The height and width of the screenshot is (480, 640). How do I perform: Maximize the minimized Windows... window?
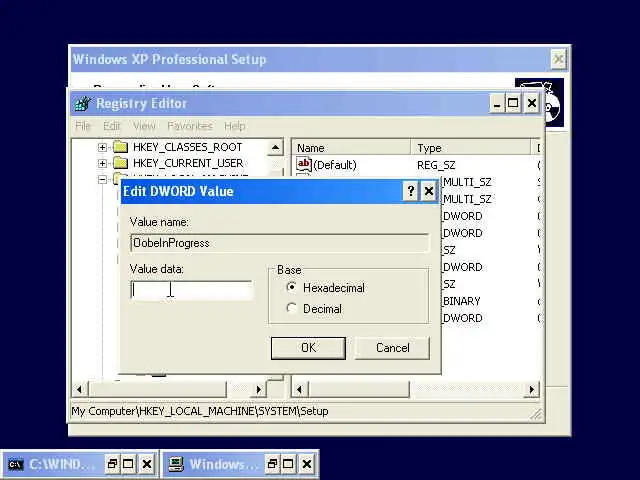(x=288, y=464)
